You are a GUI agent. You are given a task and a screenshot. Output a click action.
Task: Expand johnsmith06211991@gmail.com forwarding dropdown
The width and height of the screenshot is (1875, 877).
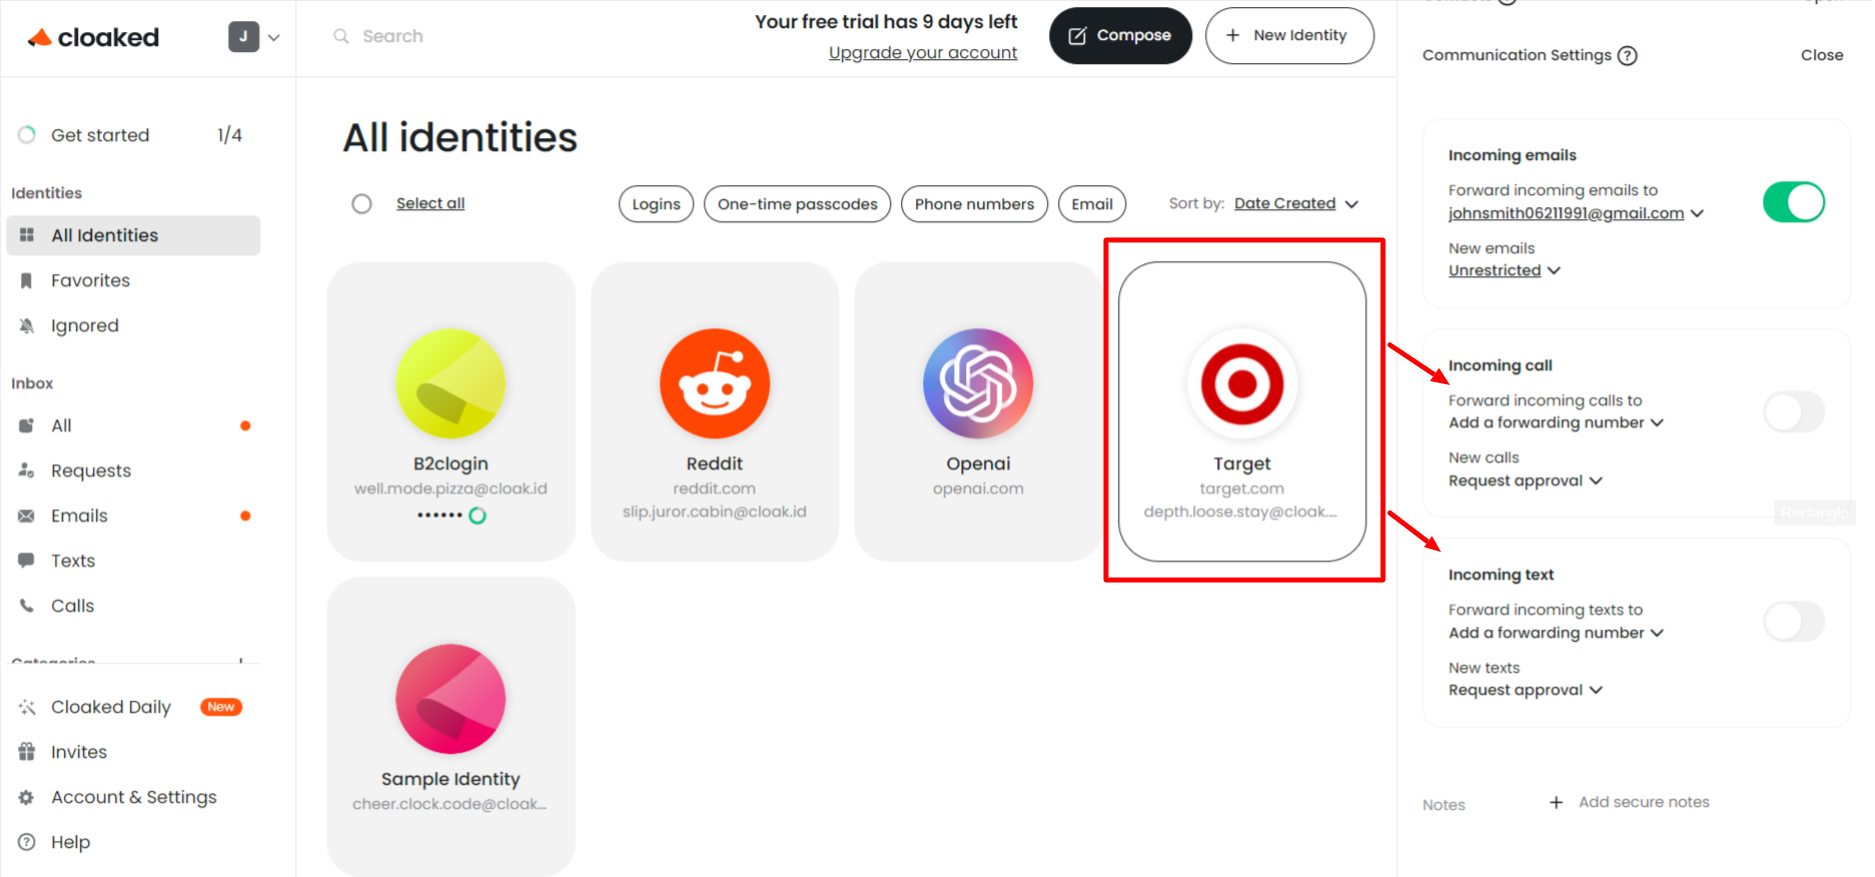[1576, 213]
